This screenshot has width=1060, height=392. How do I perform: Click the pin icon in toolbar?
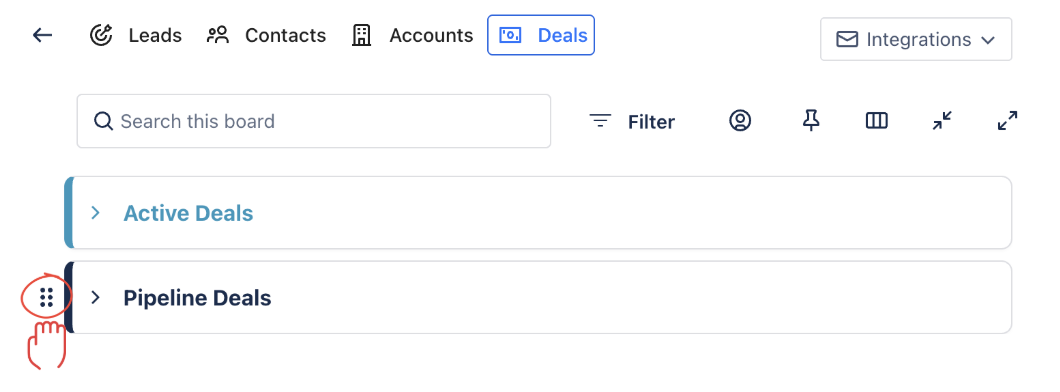point(811,121)
